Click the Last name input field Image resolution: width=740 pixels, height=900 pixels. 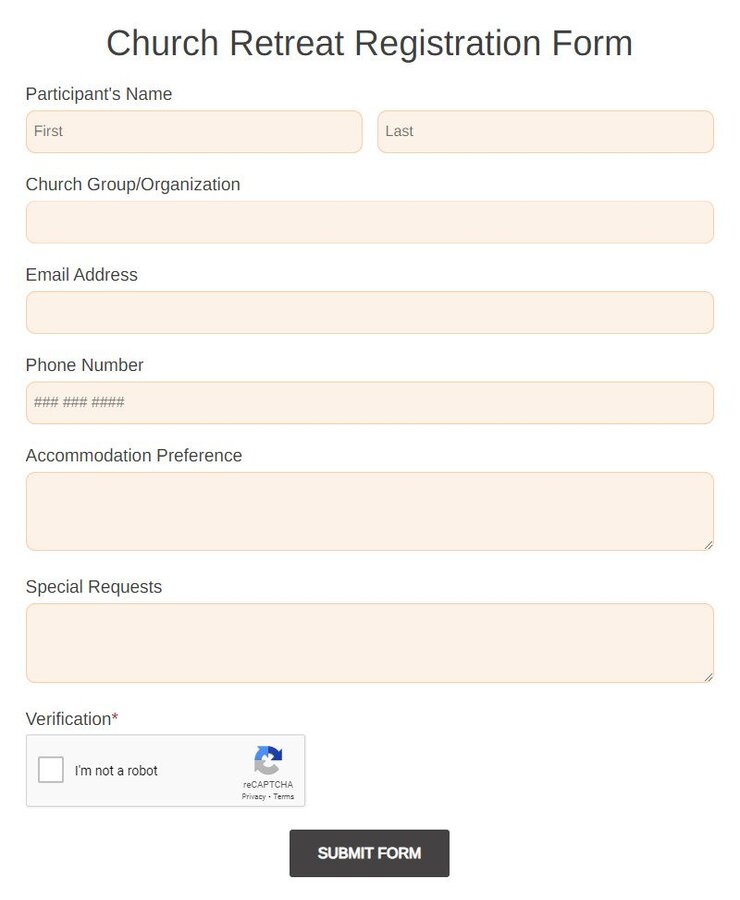545,131
